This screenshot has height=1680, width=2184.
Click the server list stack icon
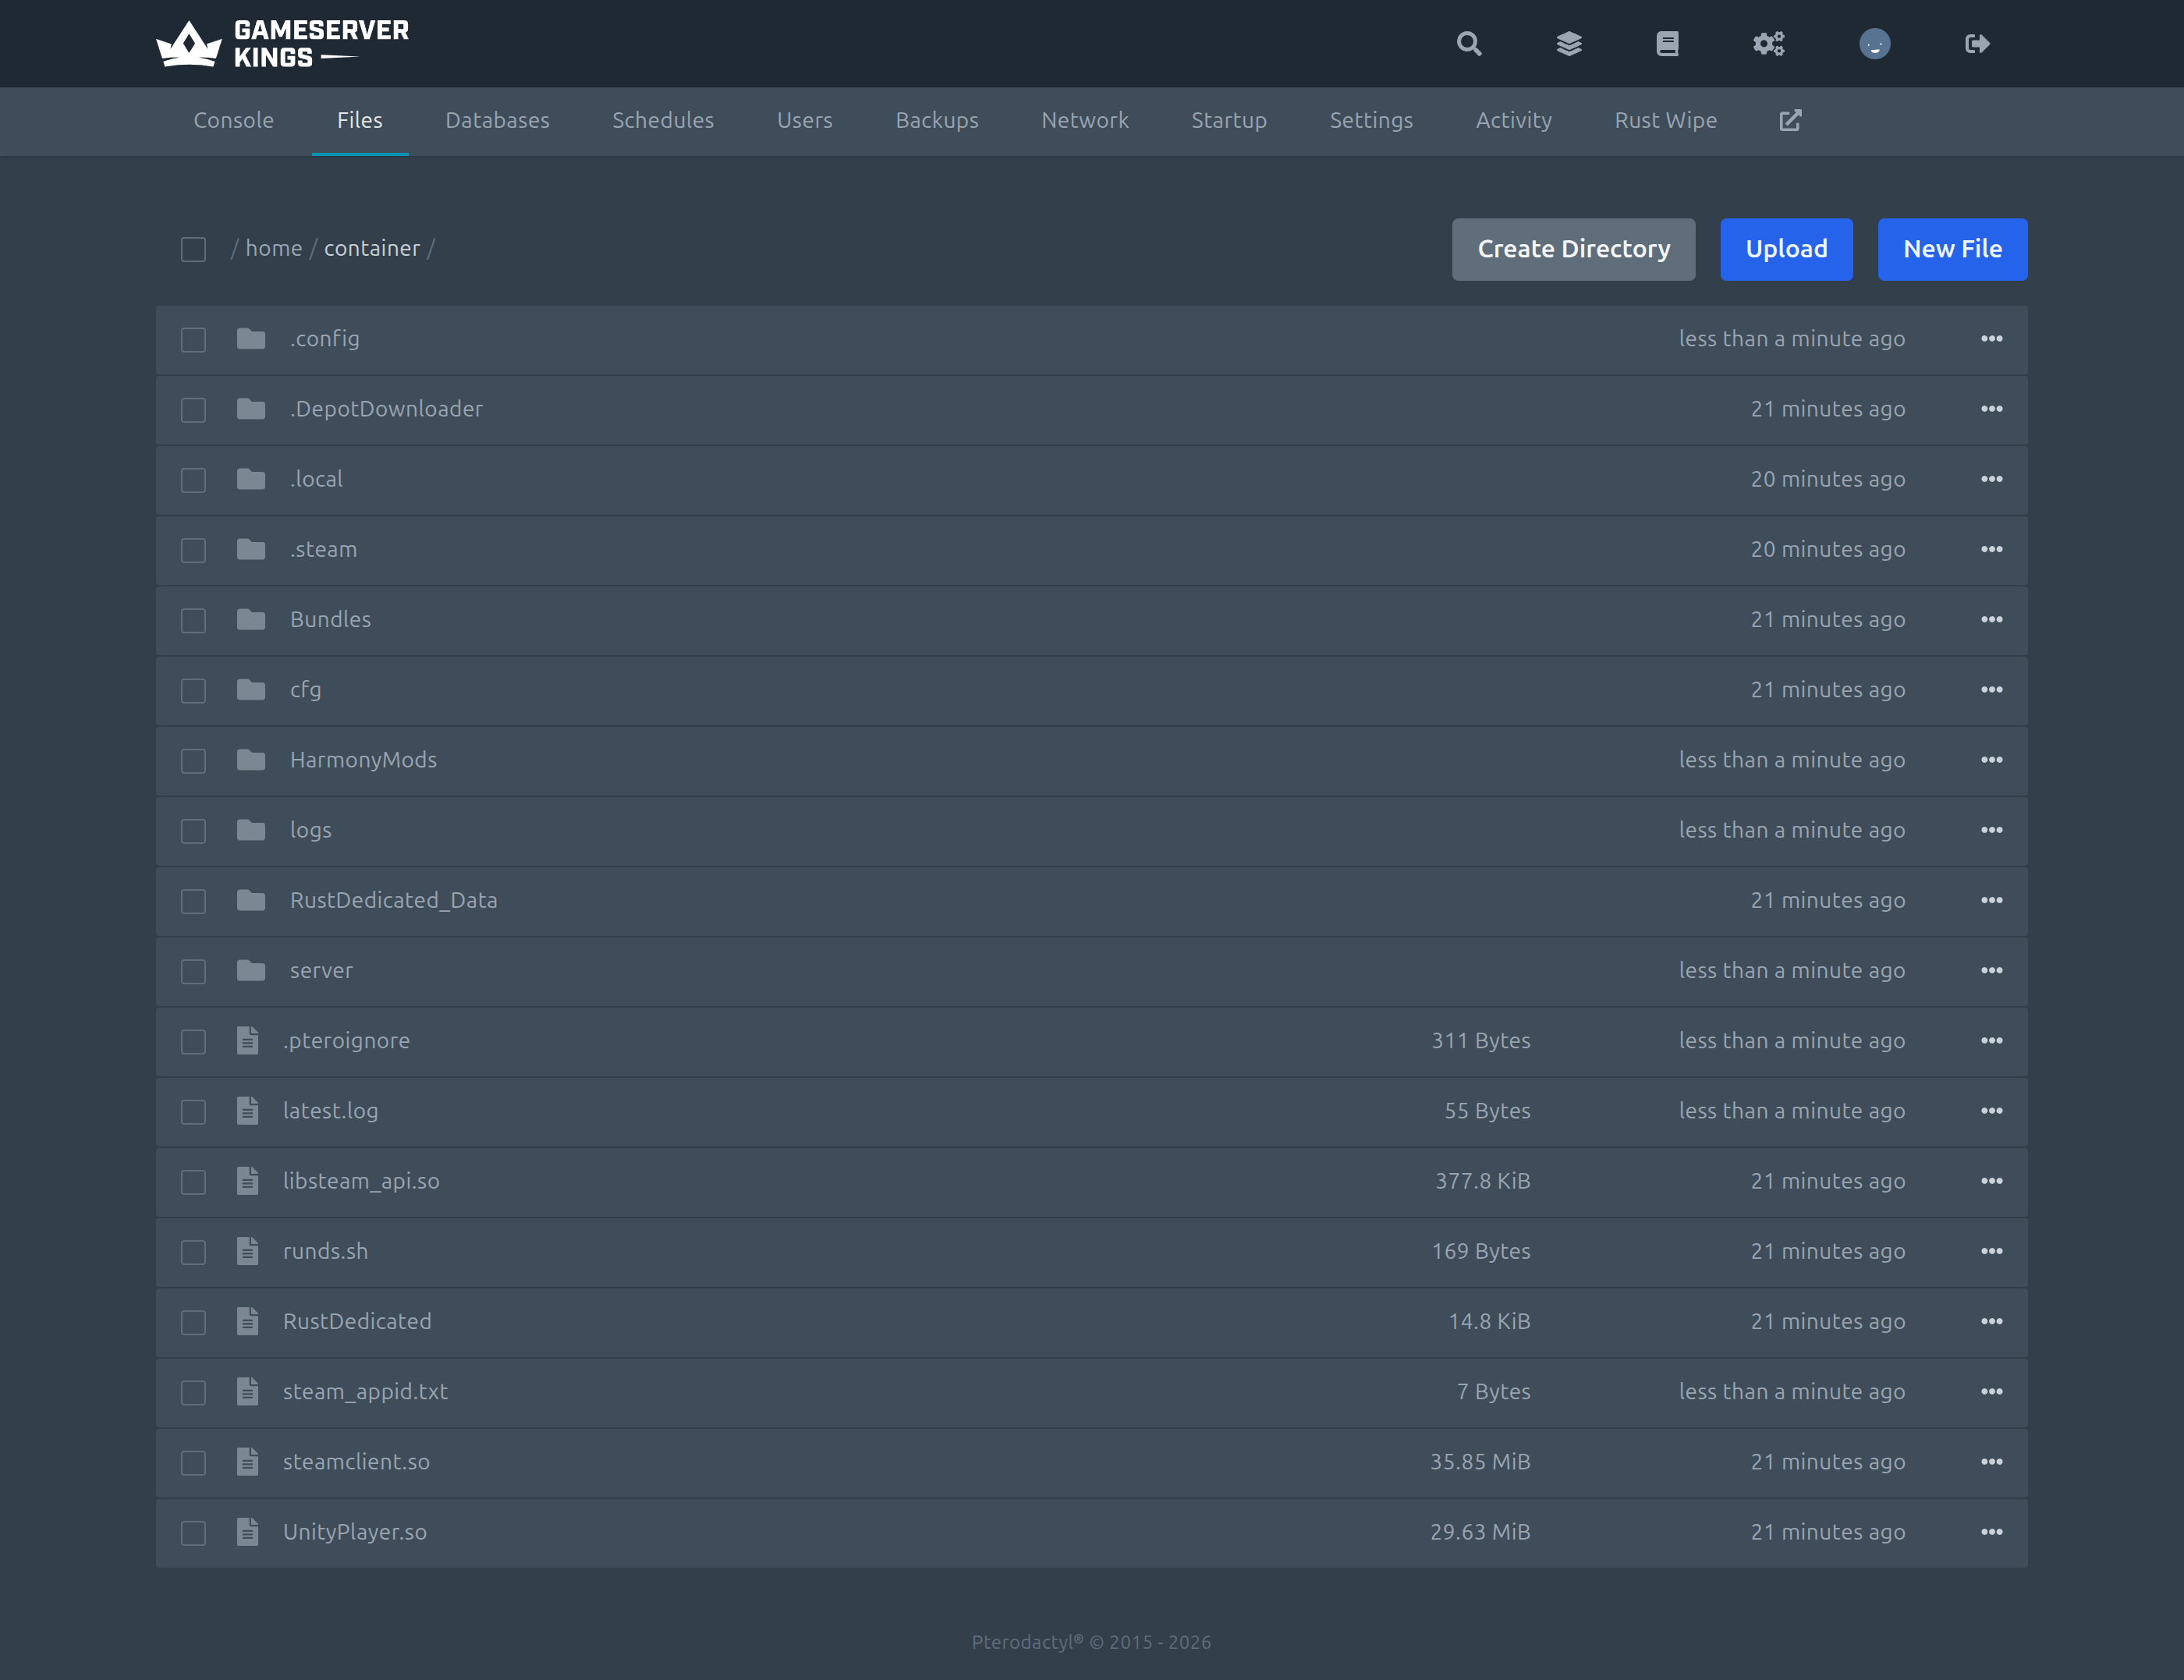(x=1569, y=43)
